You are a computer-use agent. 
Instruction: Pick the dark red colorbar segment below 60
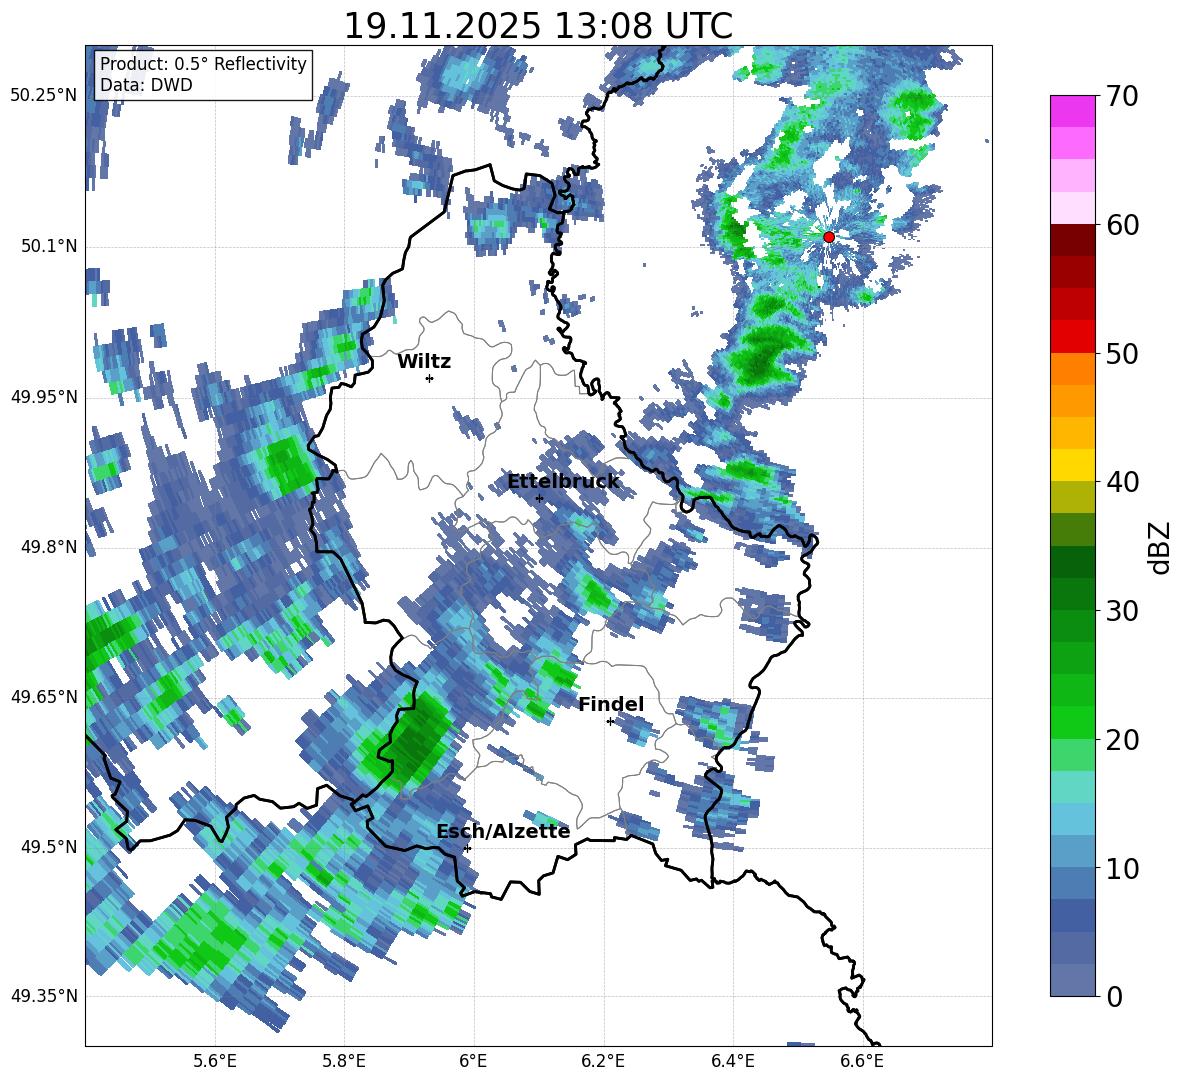pyautogui.click(x=1072, y=240)
